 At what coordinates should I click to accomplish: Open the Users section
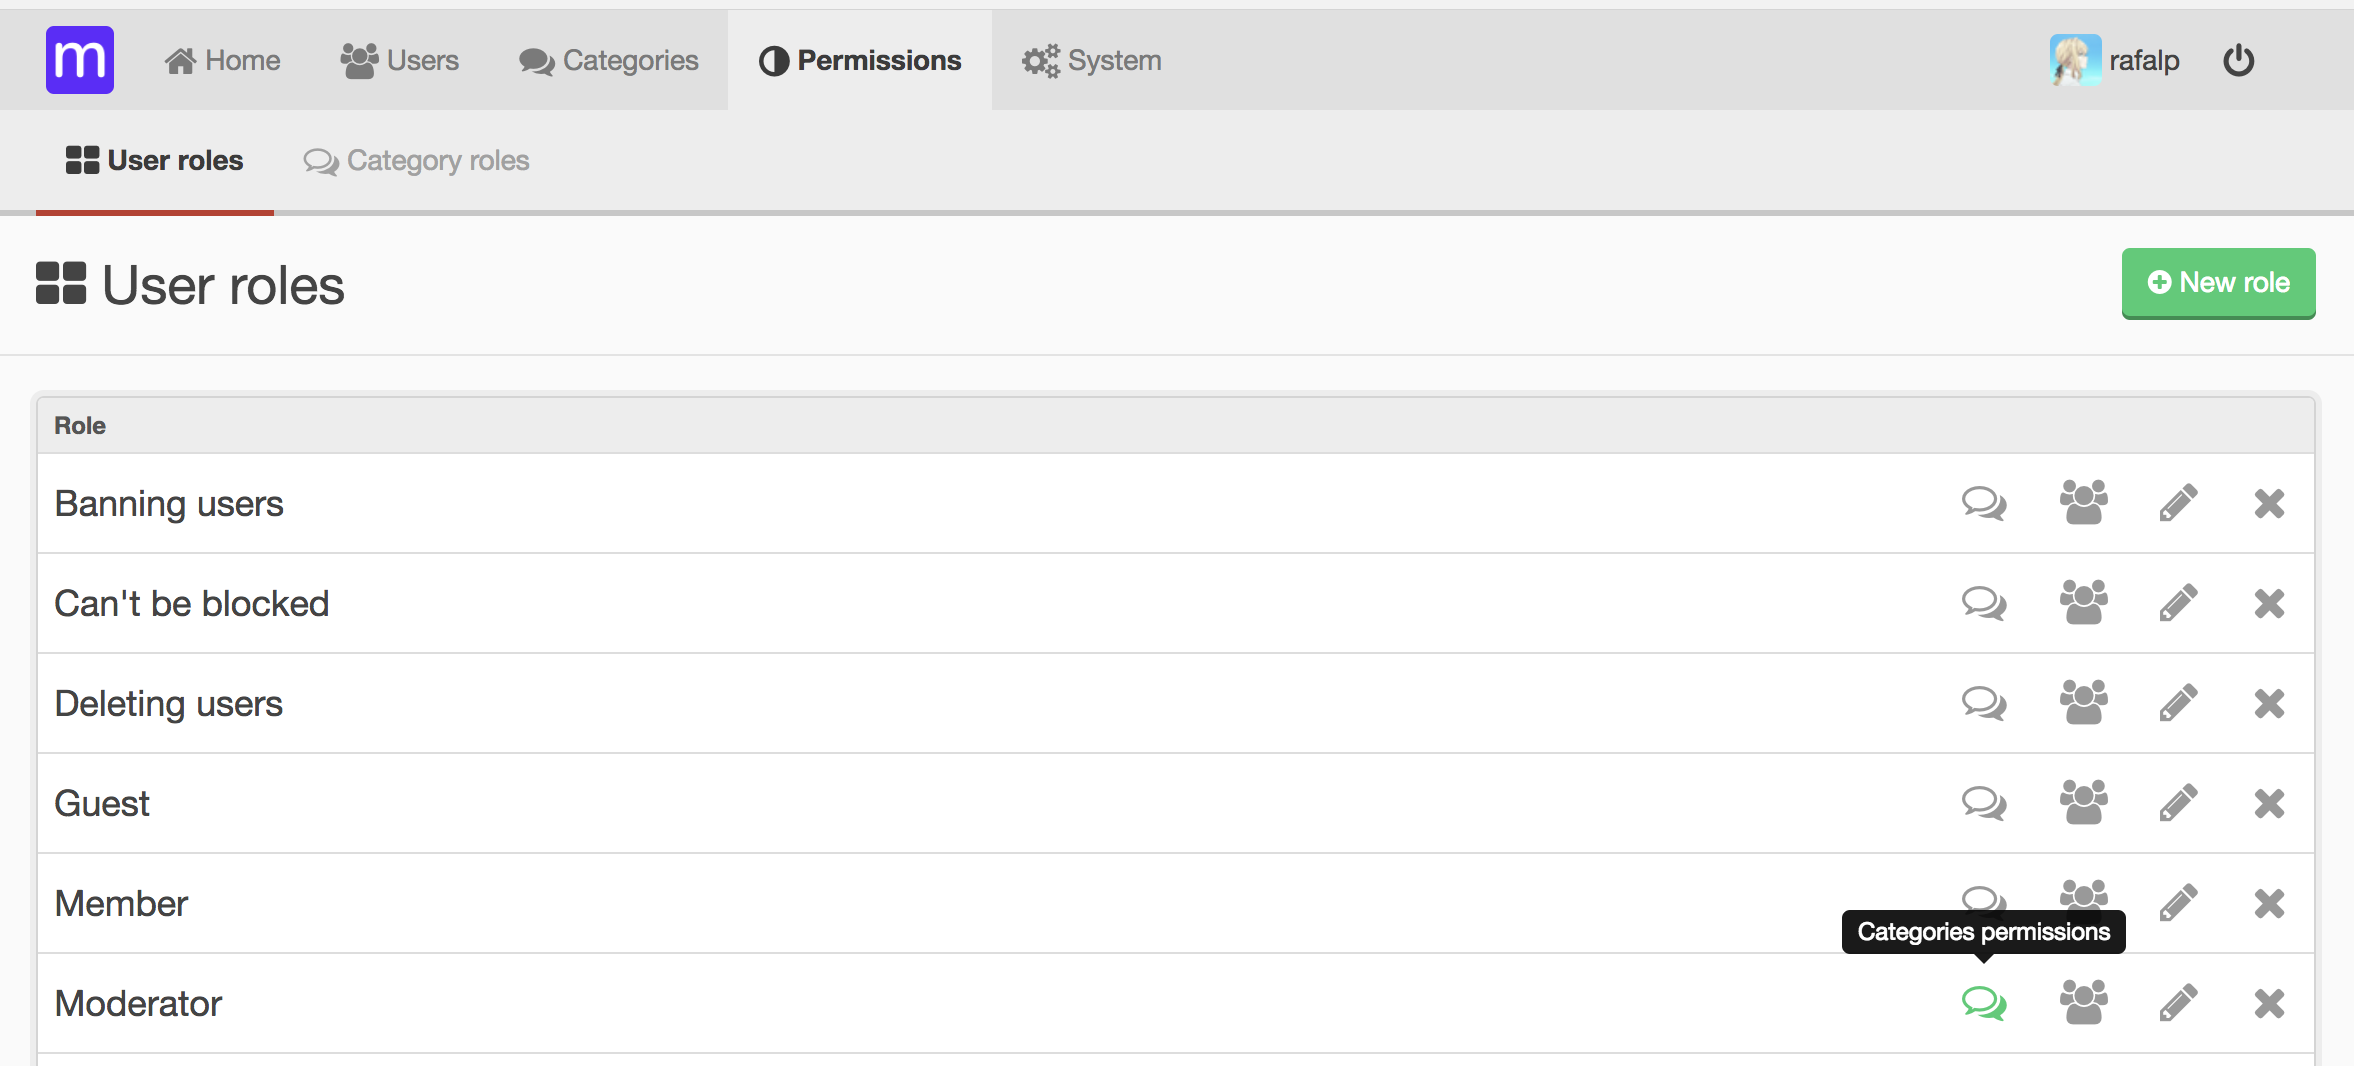click(399, 60)
